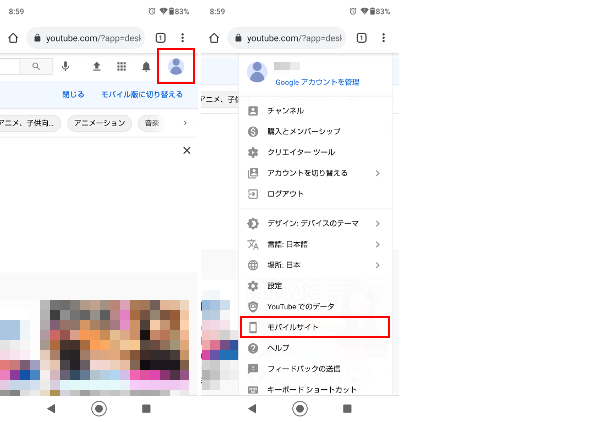600x422 pixels.
Task: Select モバイルサイト menu item
Action: [x=315, y=327]
